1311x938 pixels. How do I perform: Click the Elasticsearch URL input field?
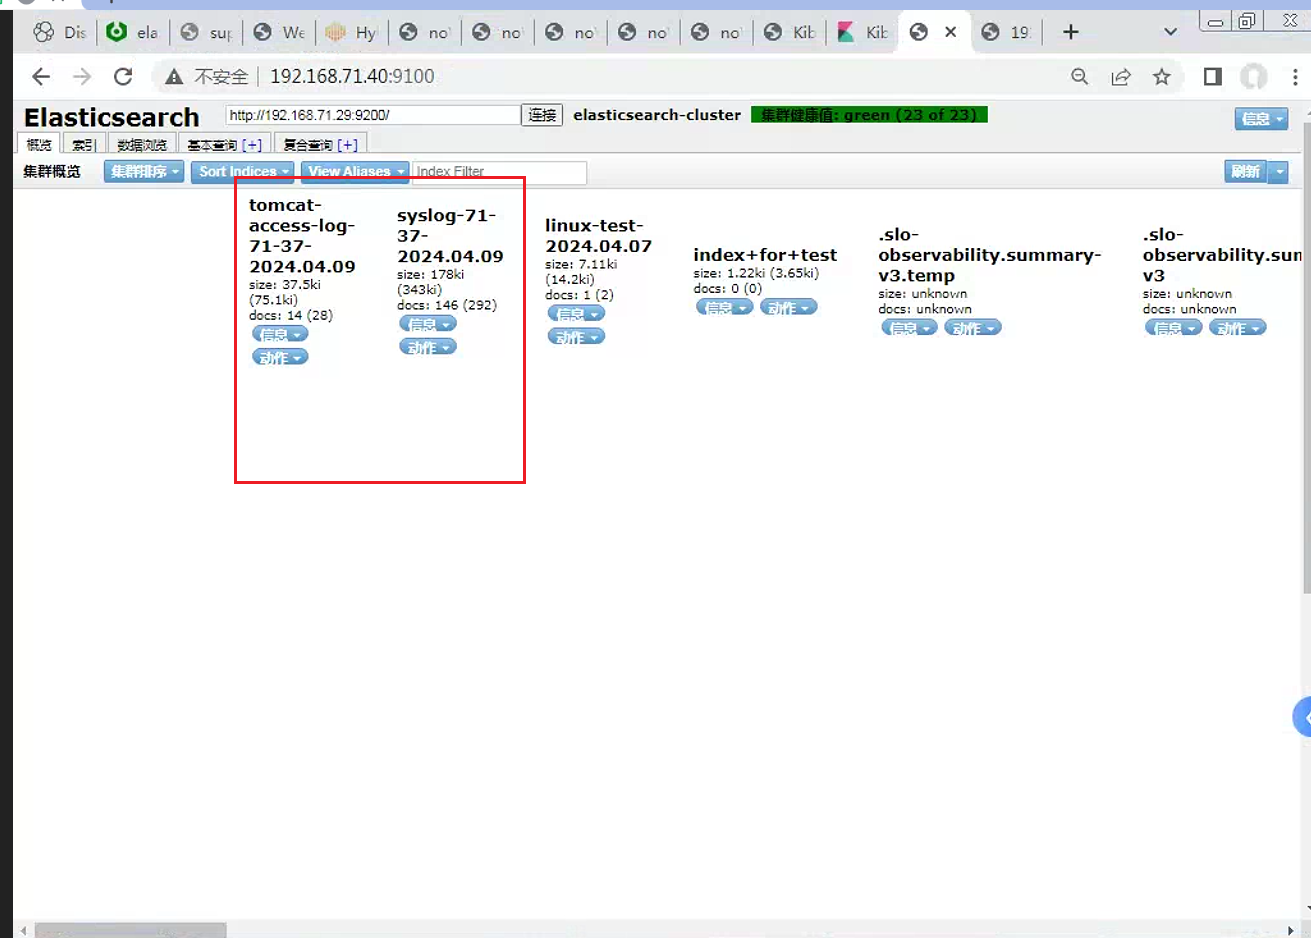pos(372,115)
